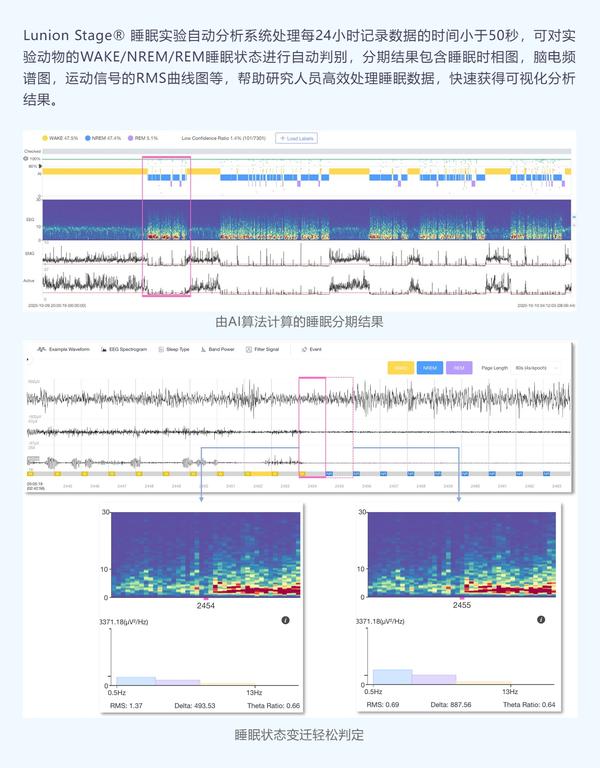Click the Load Labels button
The width and height of the screenshot is (600, 768).
pyautogui.click(x=296, y=139)
